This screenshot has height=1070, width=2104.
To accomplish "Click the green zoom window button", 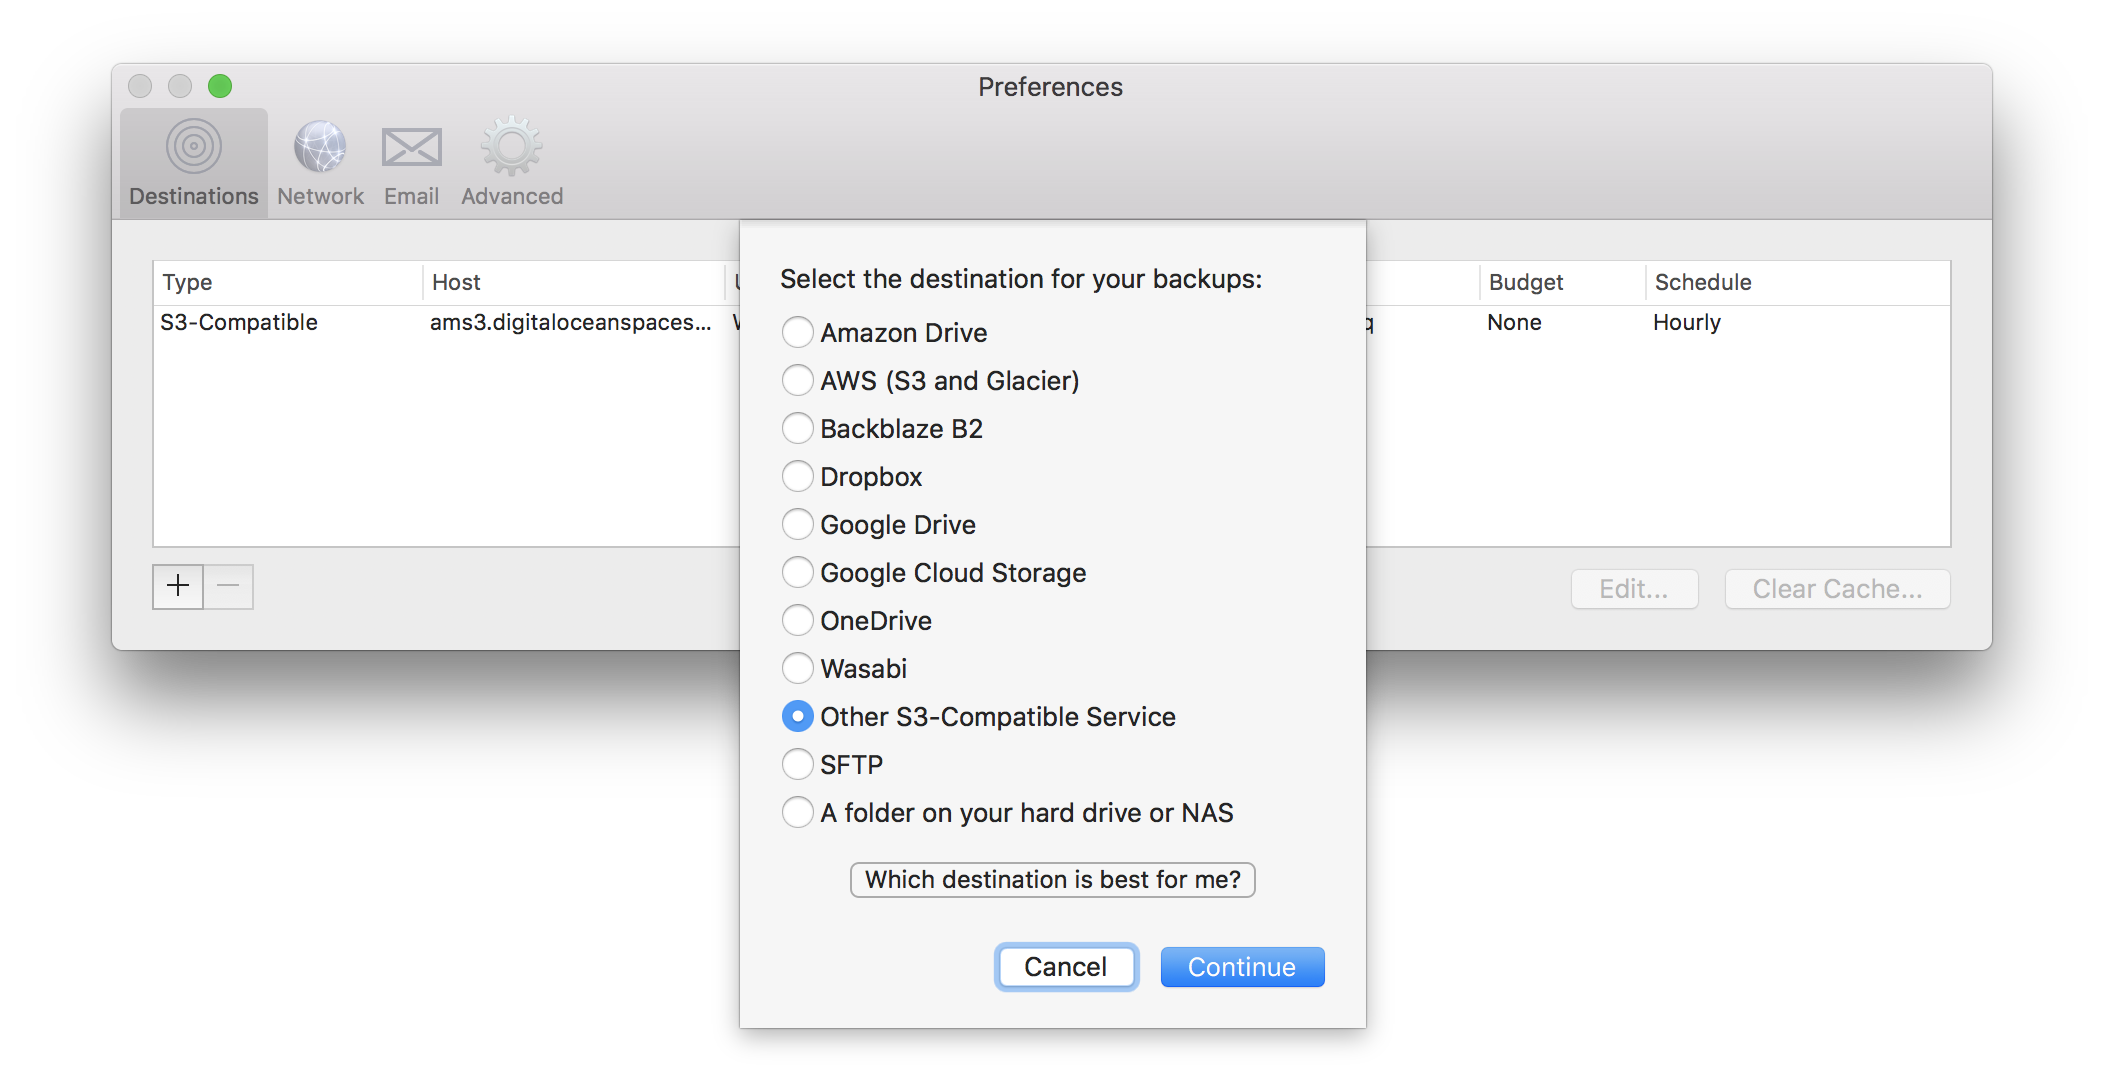I will pyautogui.click(x=220, y=86).
